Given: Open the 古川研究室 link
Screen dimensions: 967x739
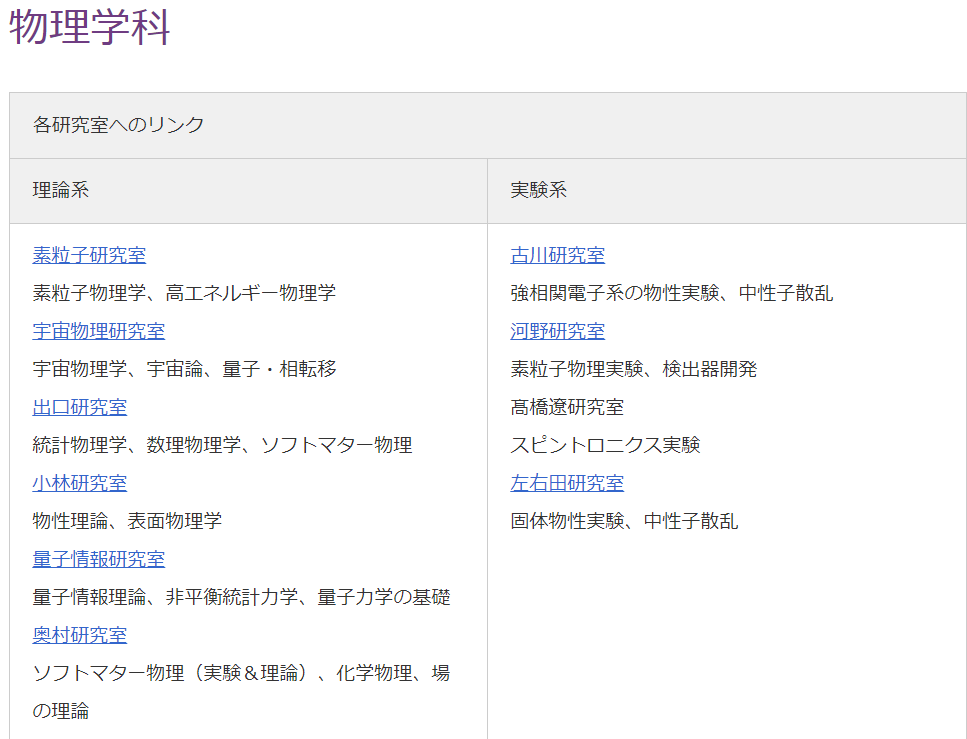Looking at the screenshot, I should tap(558, 255).
